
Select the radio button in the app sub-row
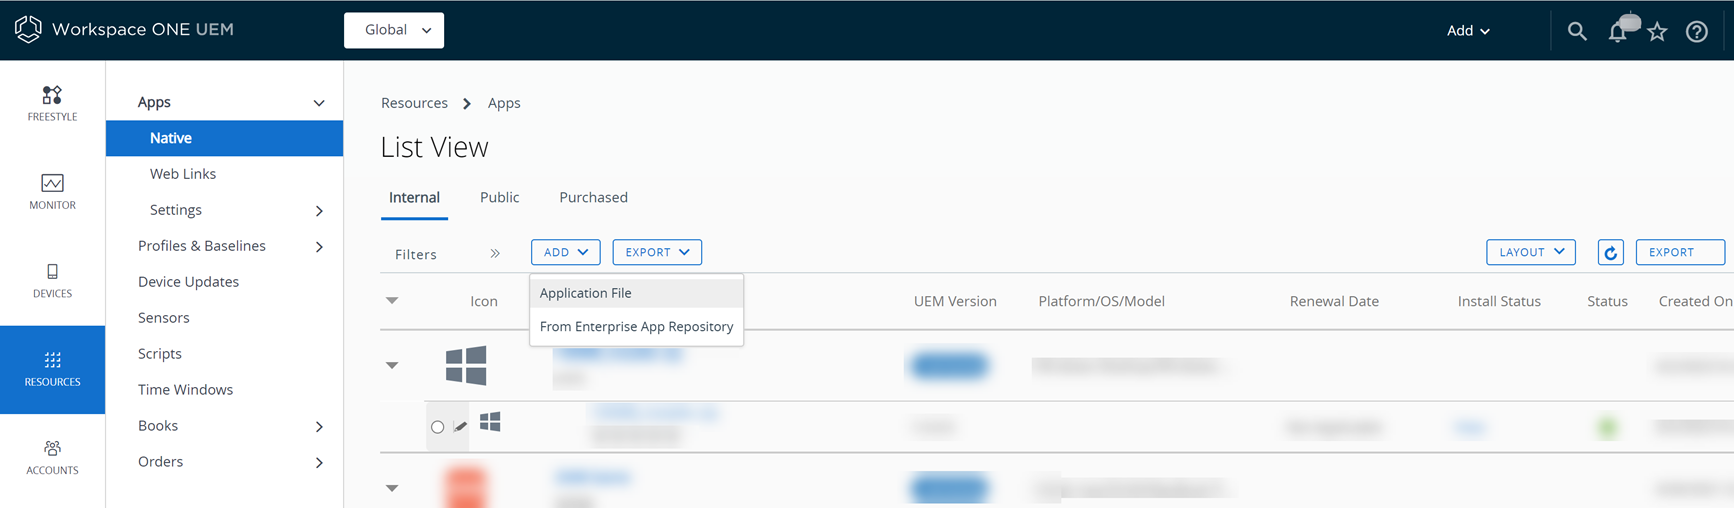click(x=438, y=427)
